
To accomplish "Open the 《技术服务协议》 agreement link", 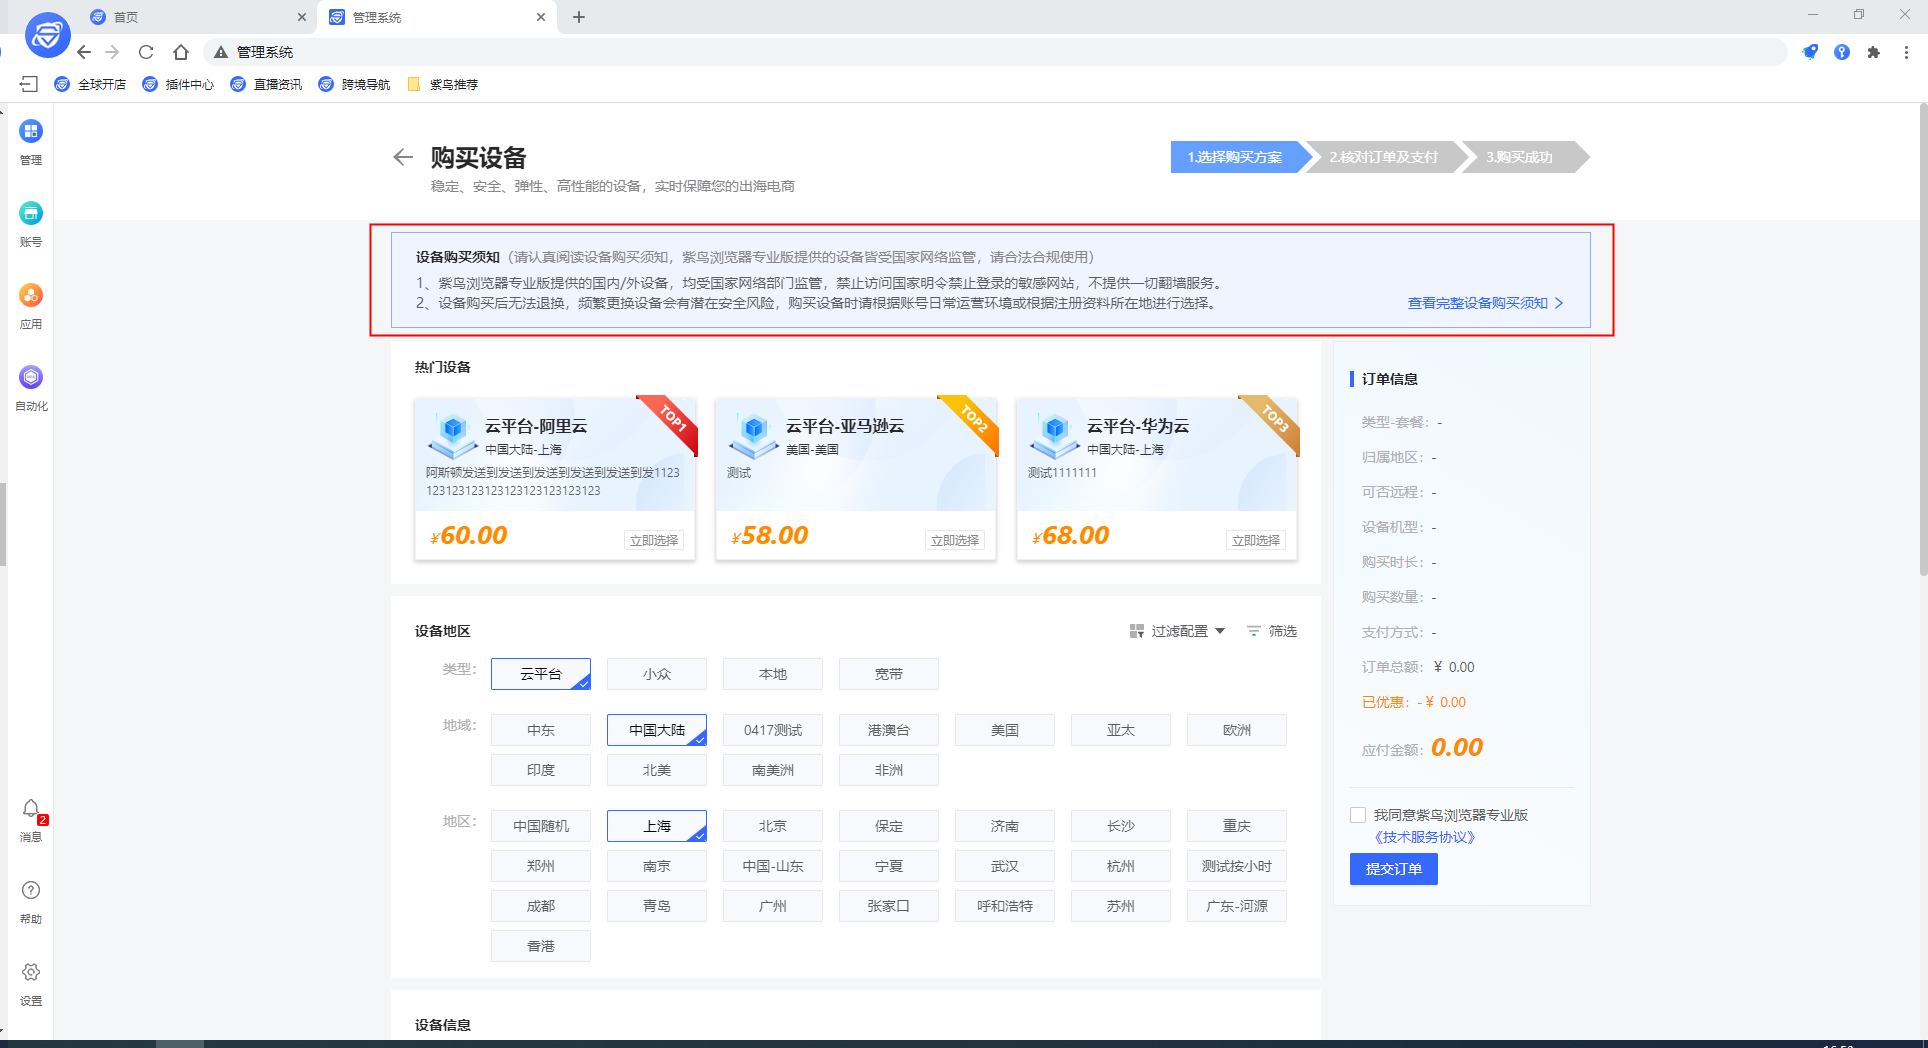I will [x=1424, y=837].
